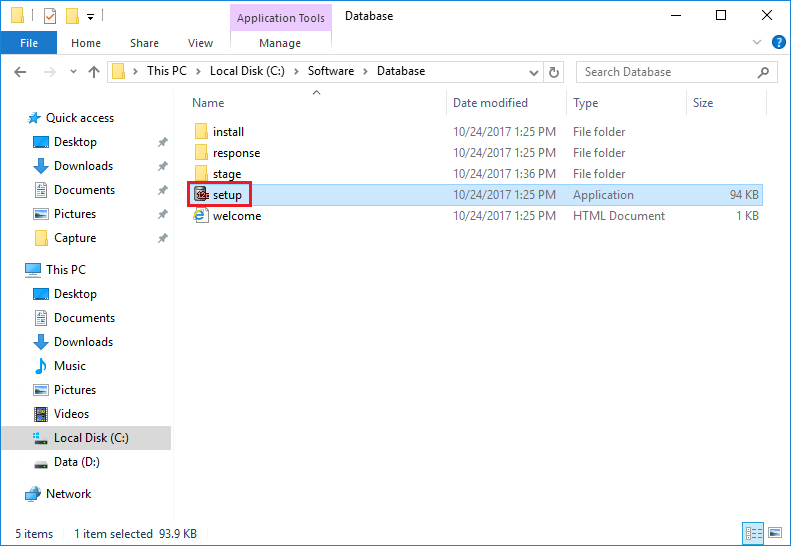791x546 pixels.
Task: Open Desktop under This PC
Action: [x=75, y=294]
